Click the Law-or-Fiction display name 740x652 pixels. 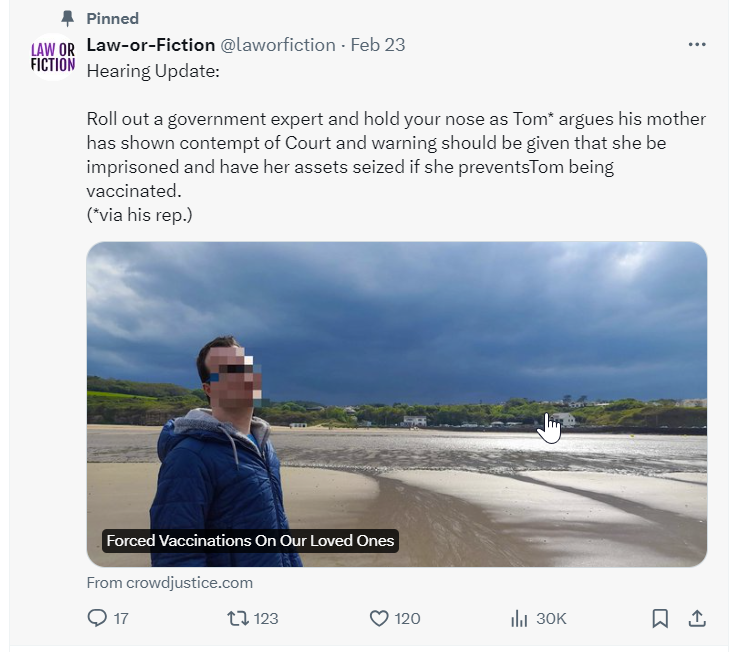151,45
